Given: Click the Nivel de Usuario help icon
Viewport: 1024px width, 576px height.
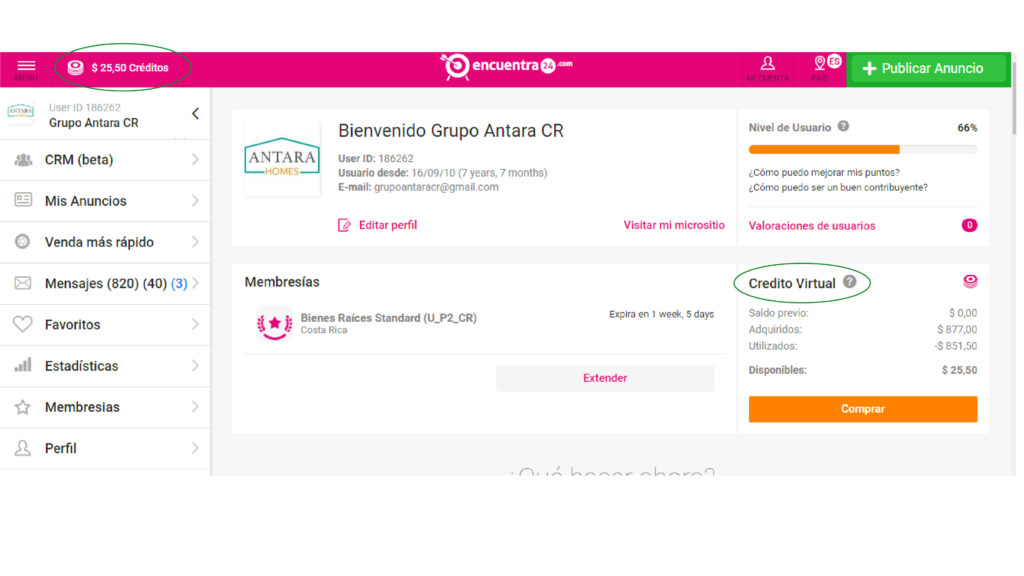Looking at the screenshot, I should (x=844, y=126).
